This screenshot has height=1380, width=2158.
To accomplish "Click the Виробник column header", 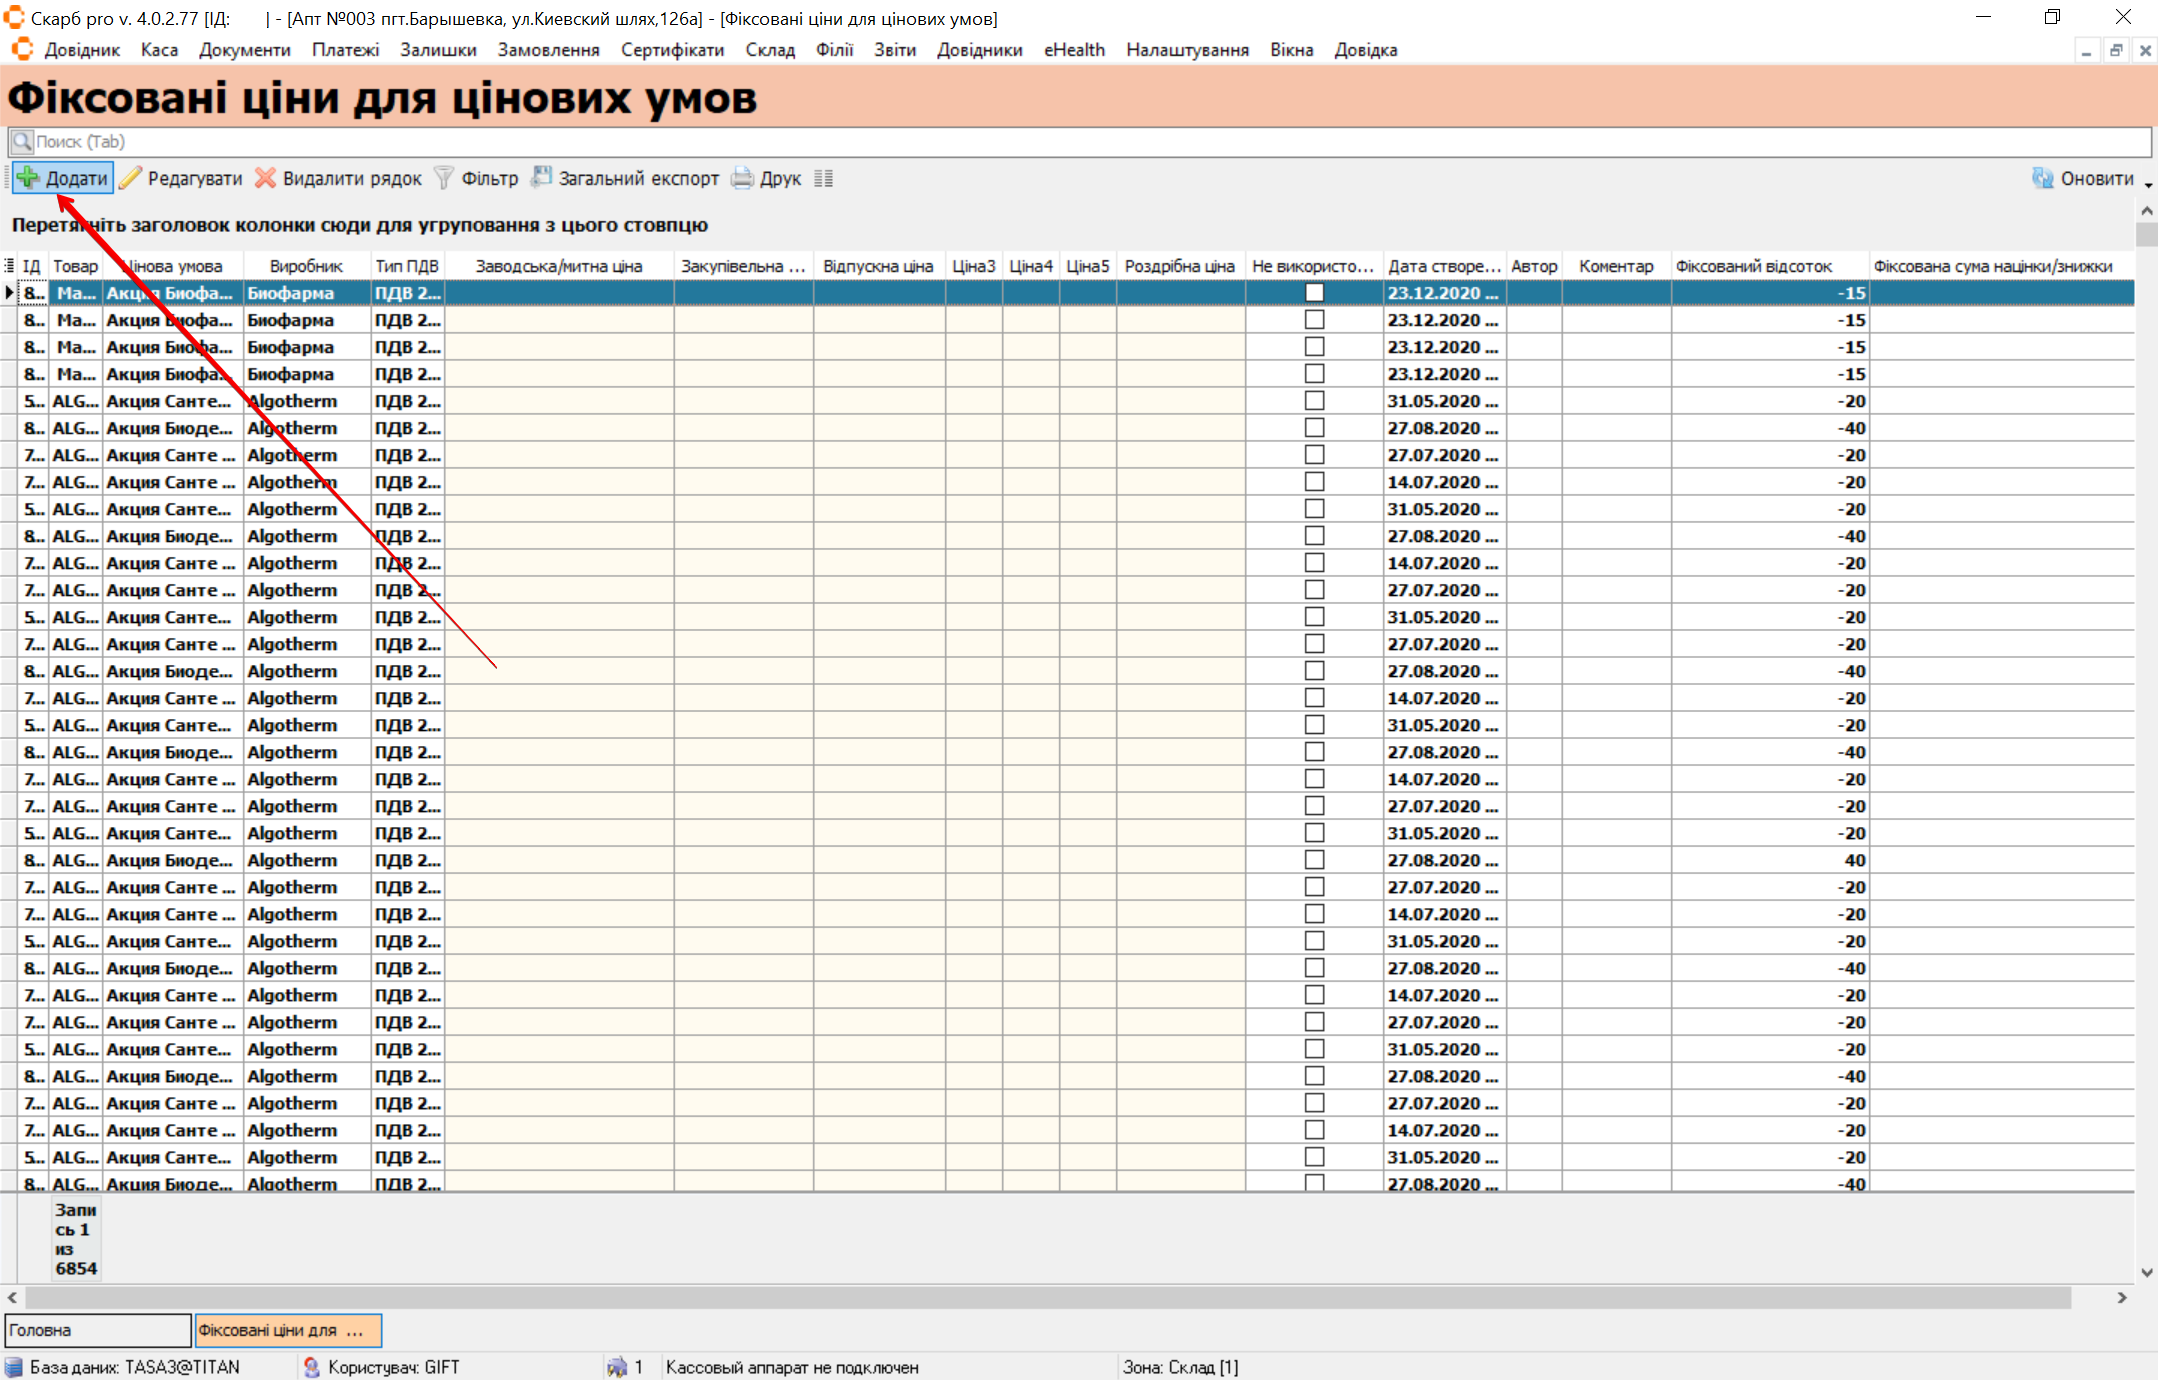I will 305,266.
